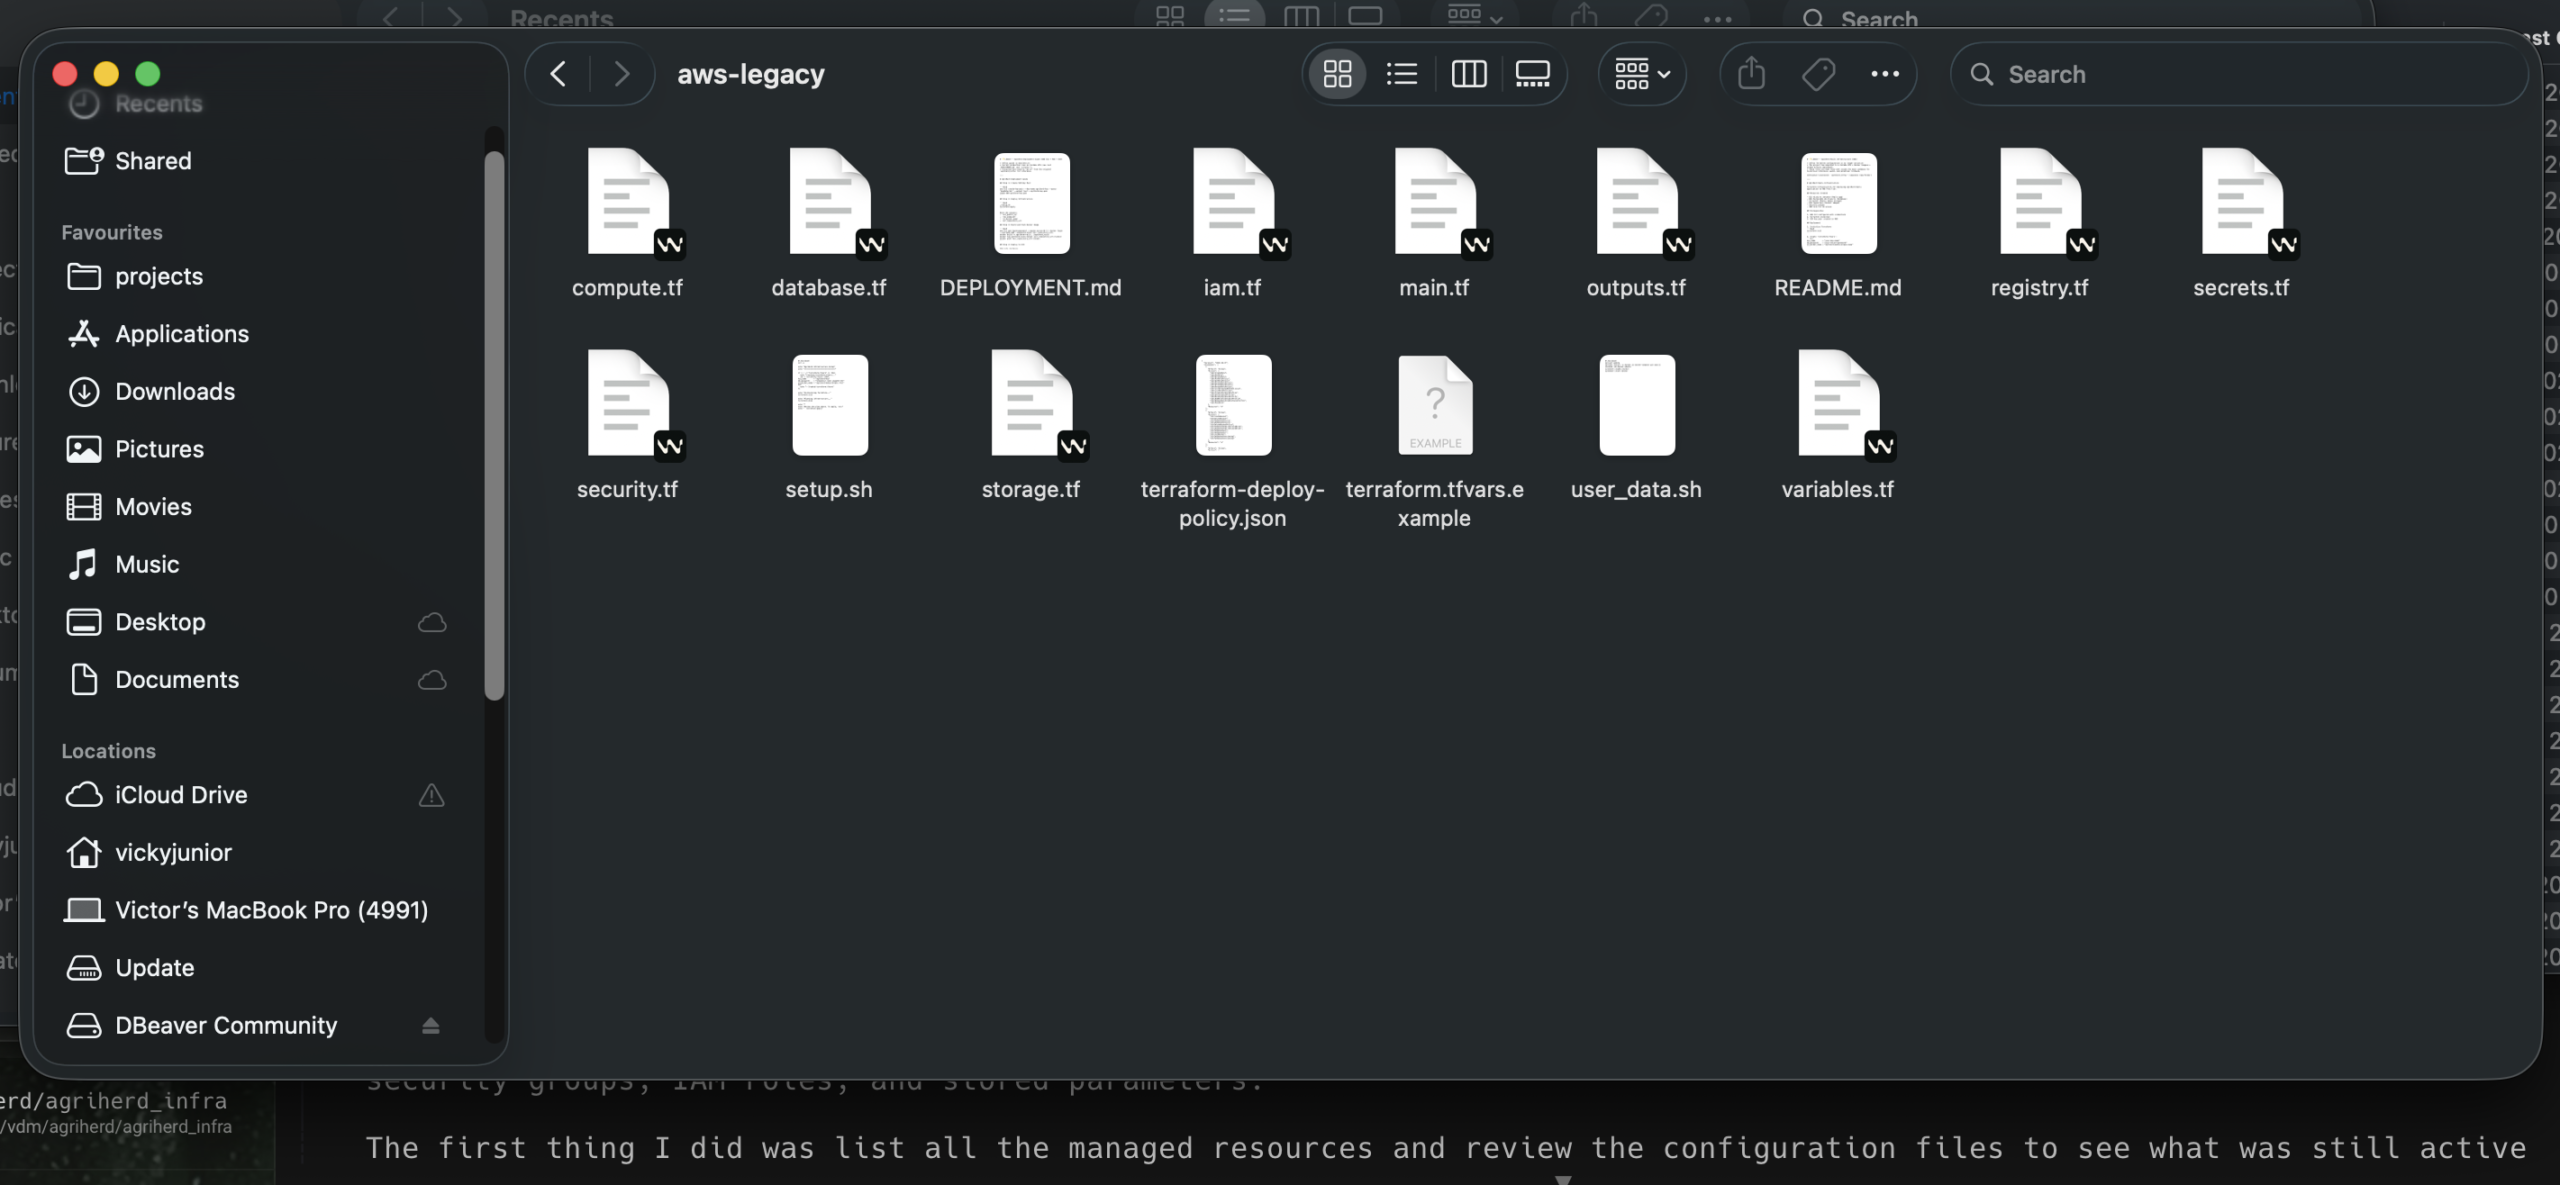Click the iam.tf file name label
Screen dimensions: 2560x1185
click(x=1232, y=288)
